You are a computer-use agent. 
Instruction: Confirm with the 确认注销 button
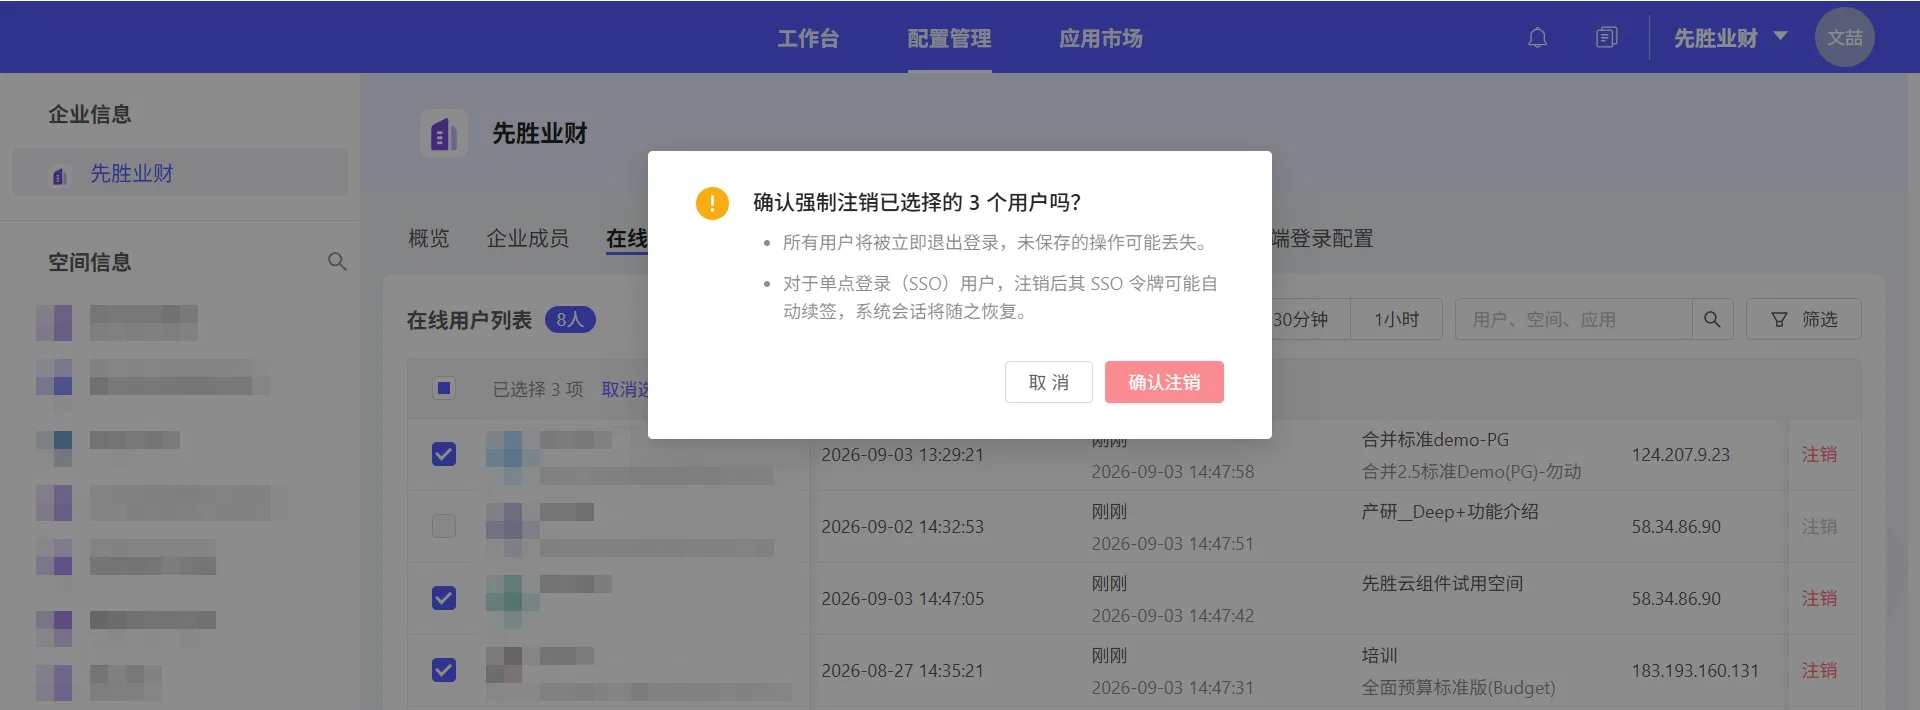tap(1164, 382)
